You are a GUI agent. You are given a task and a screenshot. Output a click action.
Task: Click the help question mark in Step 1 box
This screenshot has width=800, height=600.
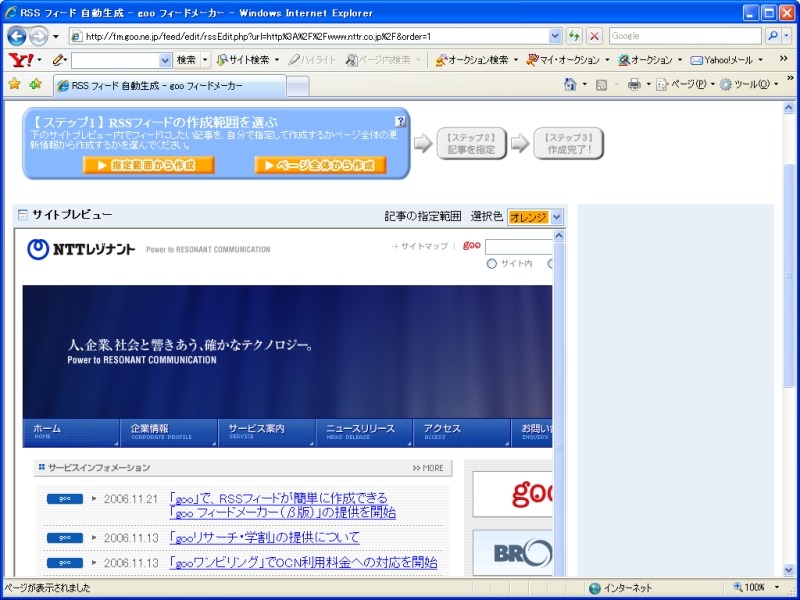(400, 121)
